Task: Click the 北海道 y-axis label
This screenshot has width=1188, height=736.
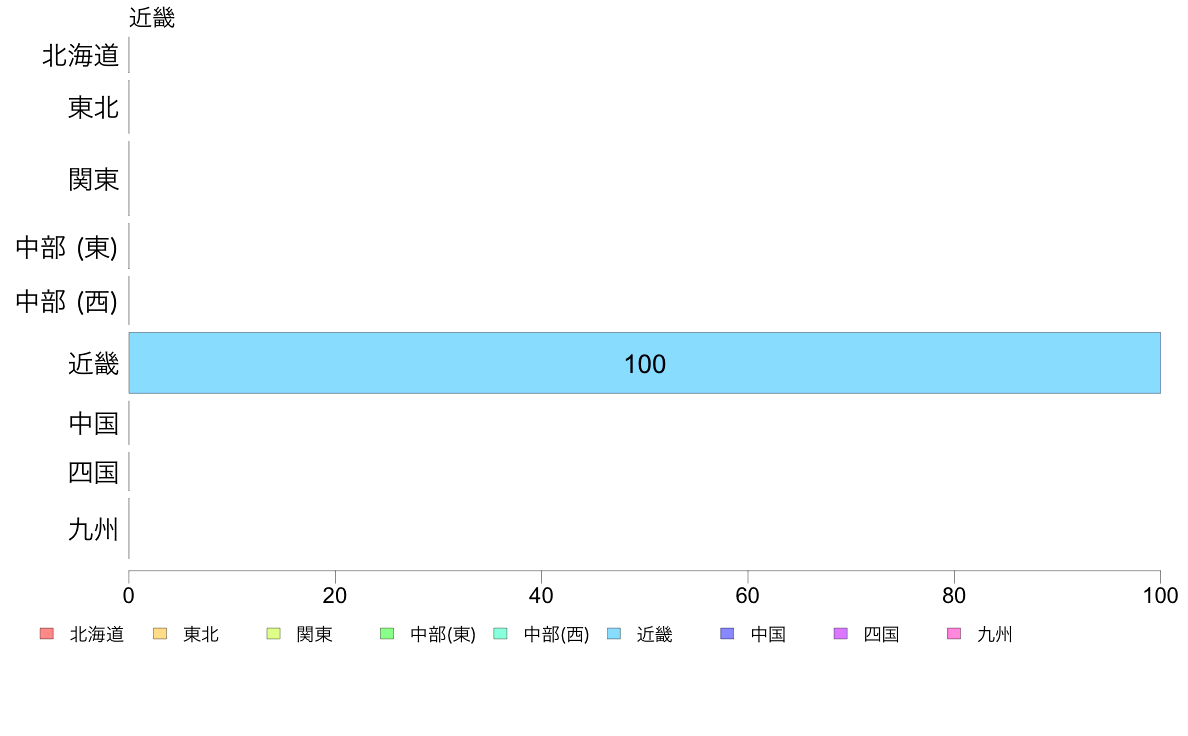Action: click(80, 55)
